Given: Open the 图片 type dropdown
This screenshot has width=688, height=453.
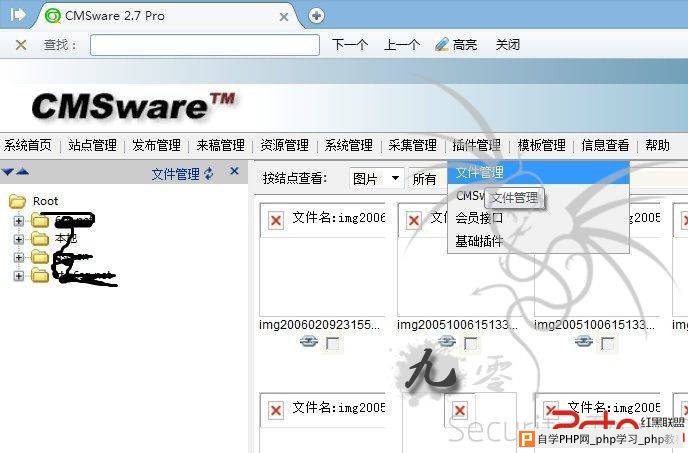Looking at the screenshot, I should pyautogui.click(x=376, y=178).
